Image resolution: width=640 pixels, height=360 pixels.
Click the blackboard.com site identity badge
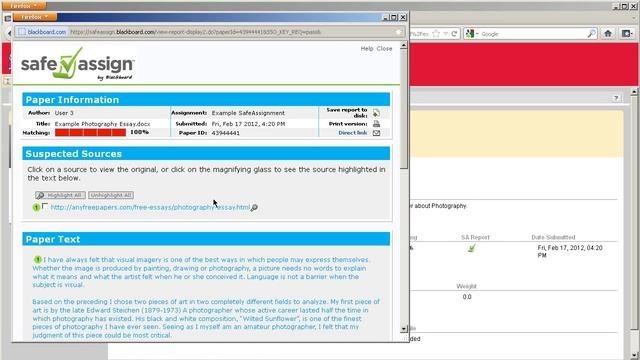click(42, 32)
